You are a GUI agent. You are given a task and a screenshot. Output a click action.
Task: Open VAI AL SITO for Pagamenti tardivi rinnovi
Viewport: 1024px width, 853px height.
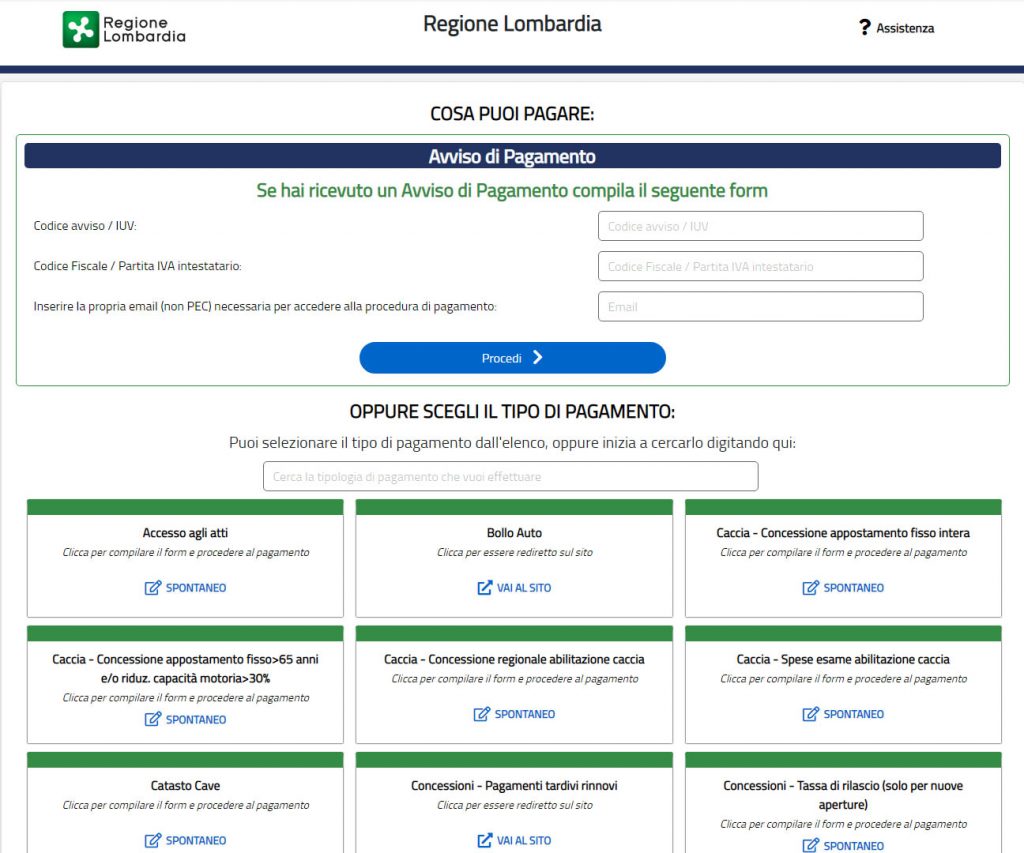(x=524, y=840)
